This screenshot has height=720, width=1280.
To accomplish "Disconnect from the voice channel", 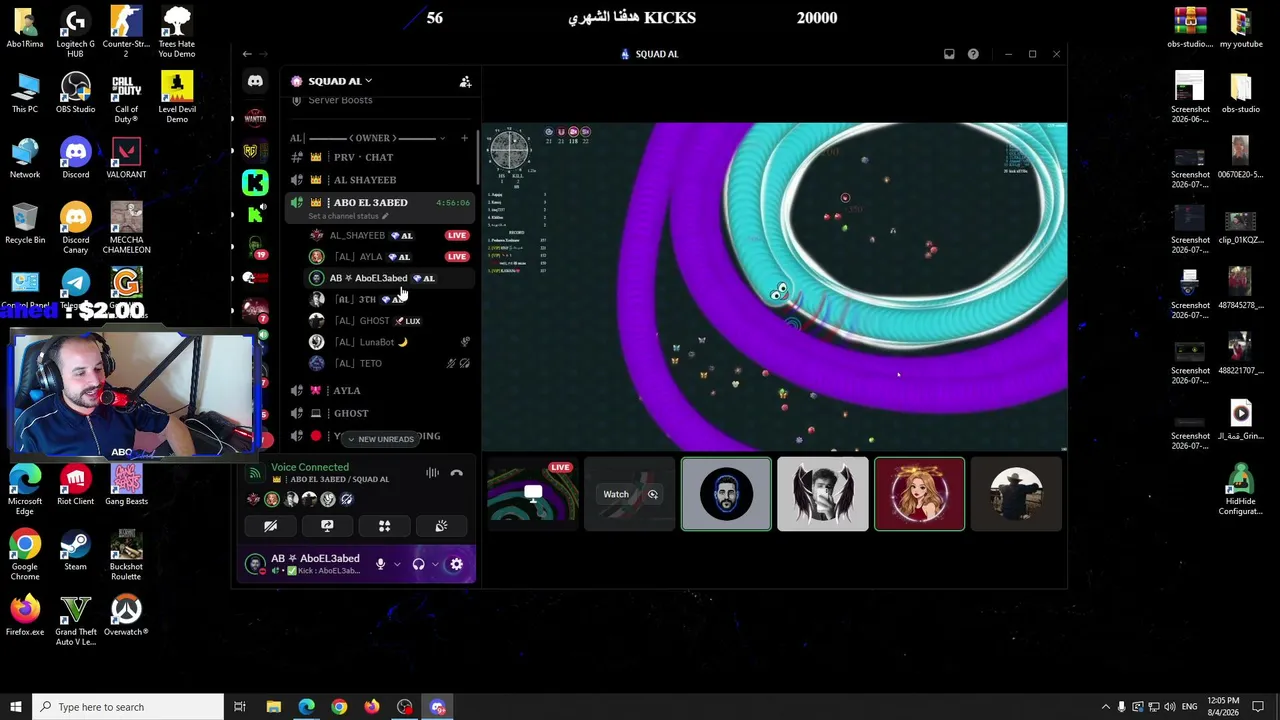I will [457, 473].
